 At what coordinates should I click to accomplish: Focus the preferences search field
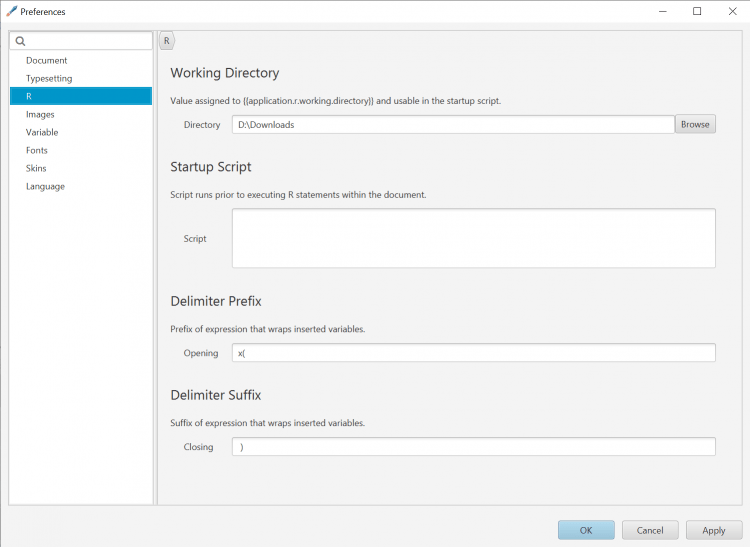pyautogui.click(x=88, y=41)
